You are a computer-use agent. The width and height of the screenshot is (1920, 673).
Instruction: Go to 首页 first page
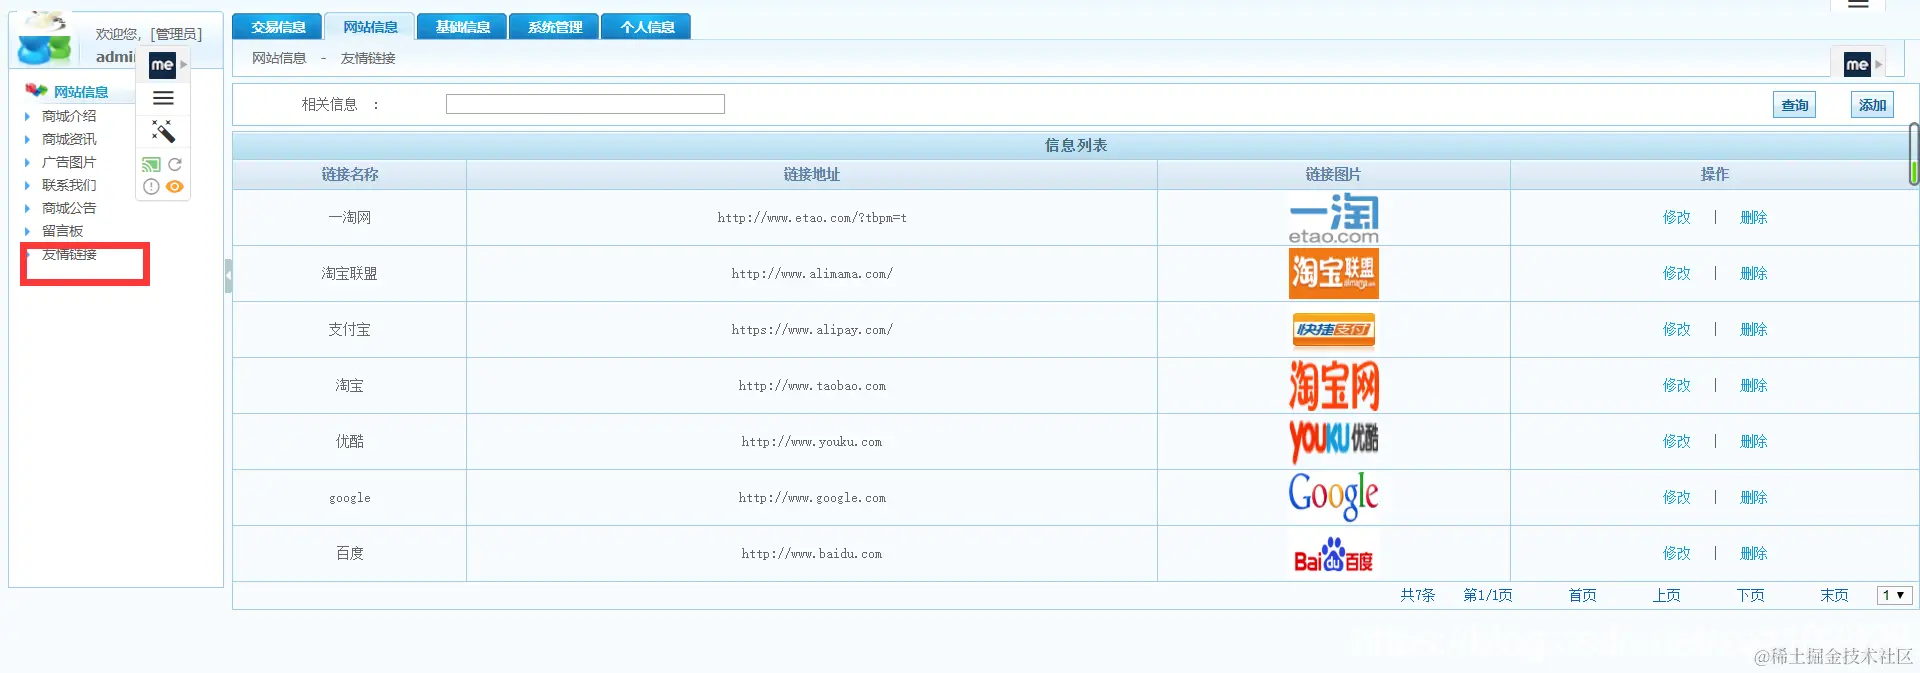tap(1582, 595)
